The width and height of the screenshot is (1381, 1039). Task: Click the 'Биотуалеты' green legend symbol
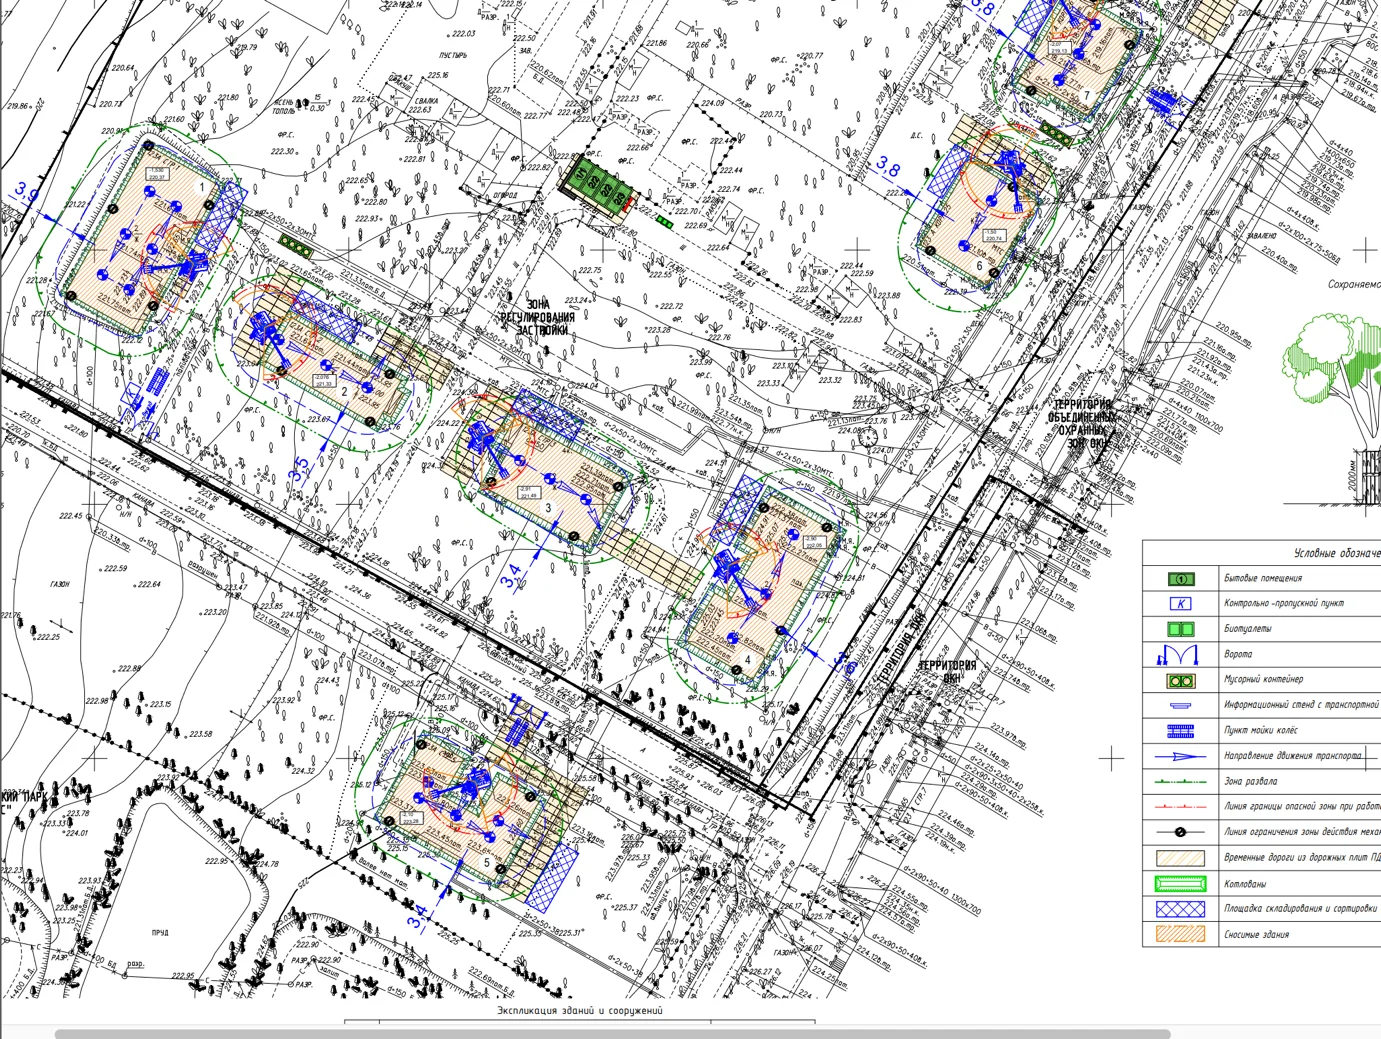click(x=1181, y=629)
